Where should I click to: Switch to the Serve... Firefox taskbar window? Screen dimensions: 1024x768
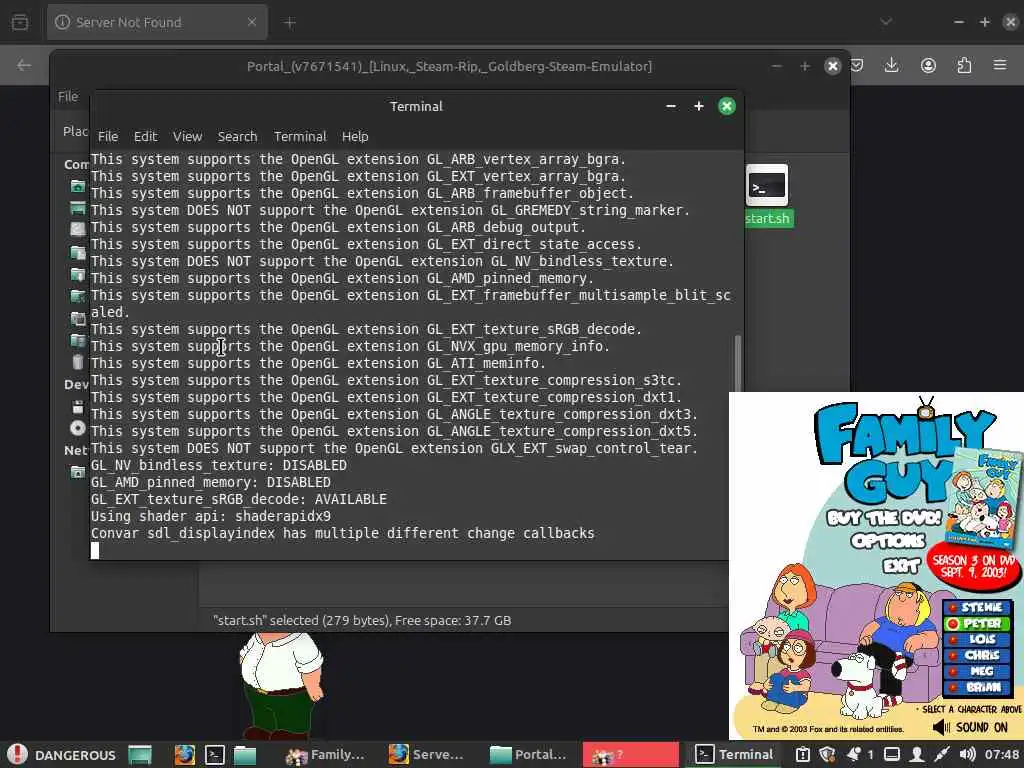pyautogui.click(x=426, y=755)
